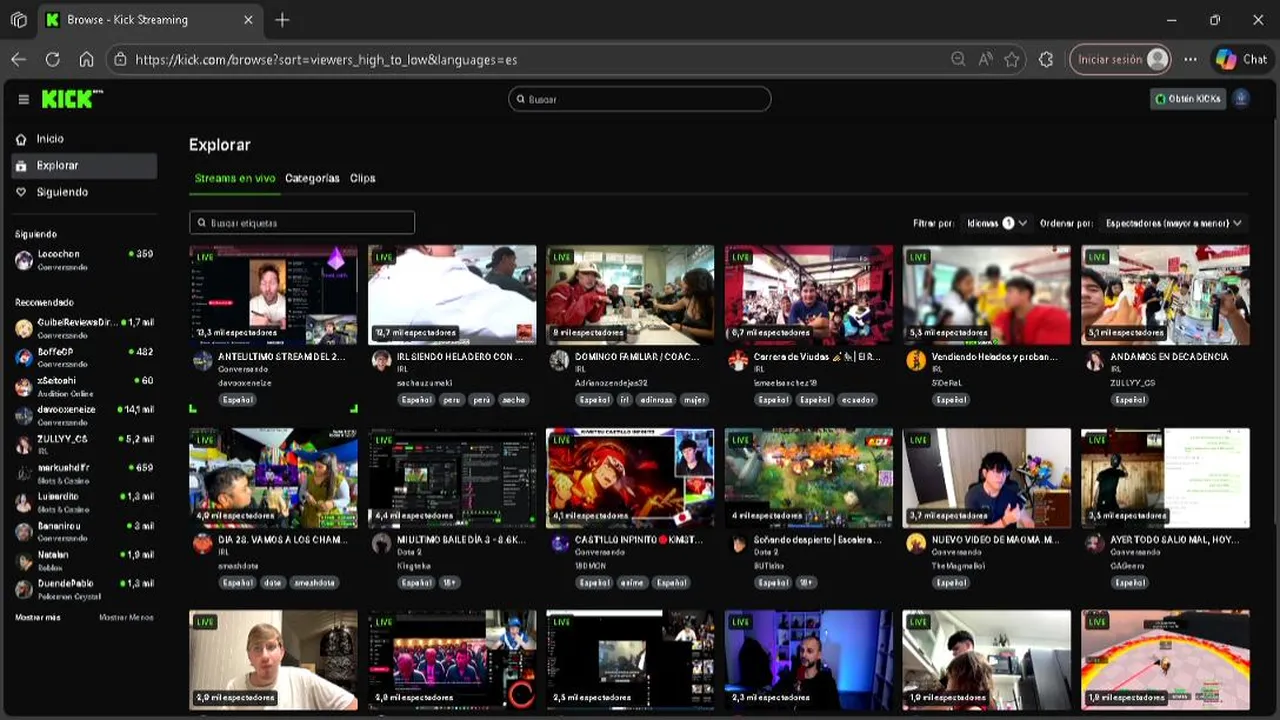Click Natalan avatar in sidebar

(24, 560)
